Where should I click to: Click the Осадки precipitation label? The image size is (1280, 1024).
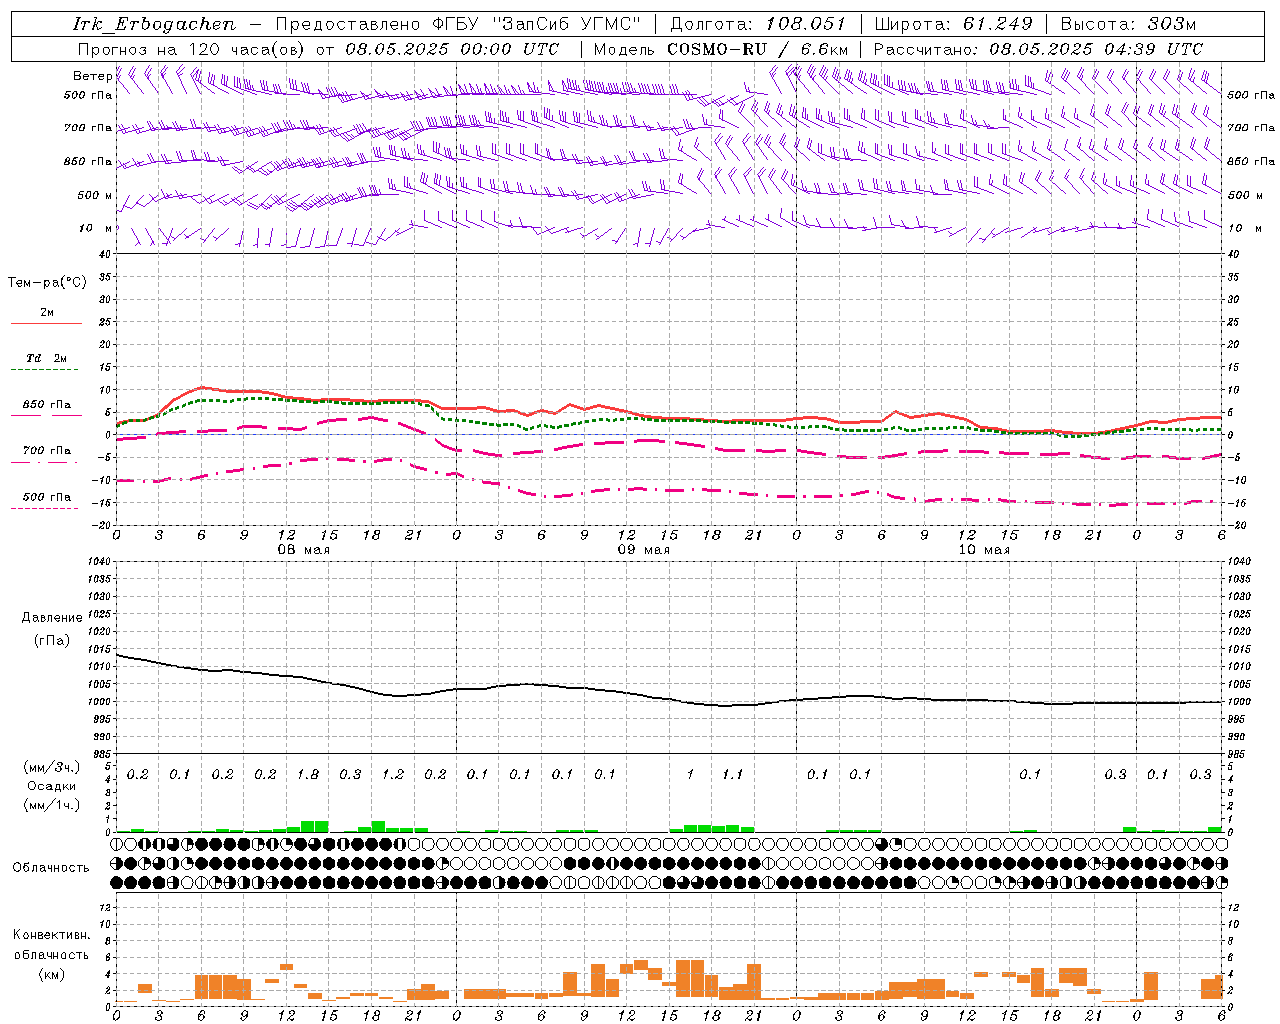[52, 786]
